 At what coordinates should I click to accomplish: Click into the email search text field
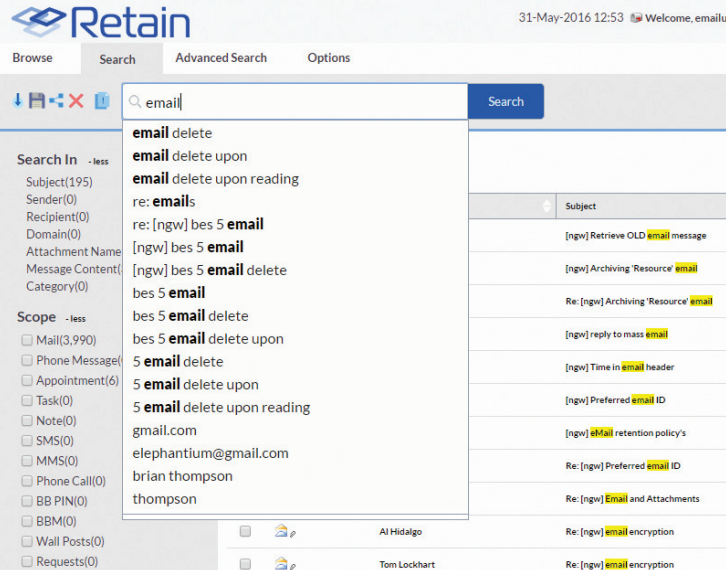point(300,102)
